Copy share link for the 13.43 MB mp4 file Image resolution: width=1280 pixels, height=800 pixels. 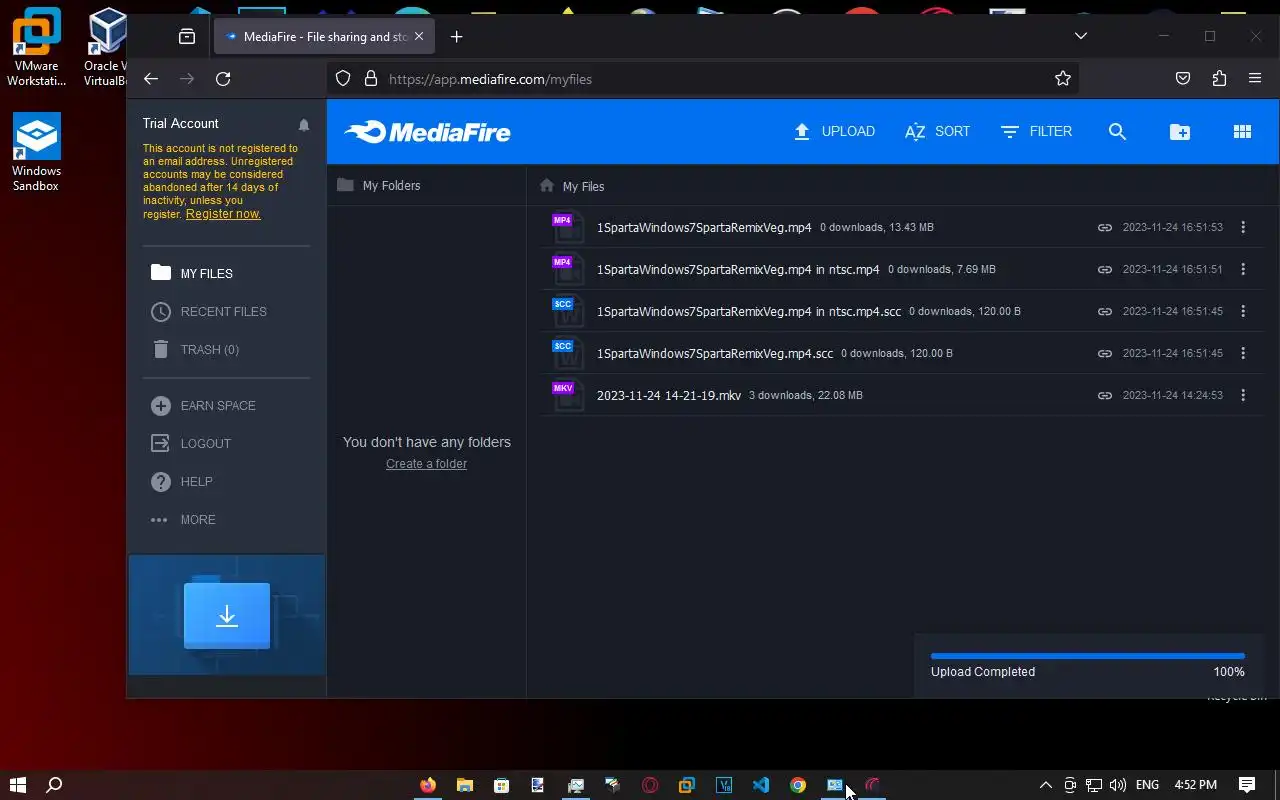pyautogui.click(x=1105, y=227)
